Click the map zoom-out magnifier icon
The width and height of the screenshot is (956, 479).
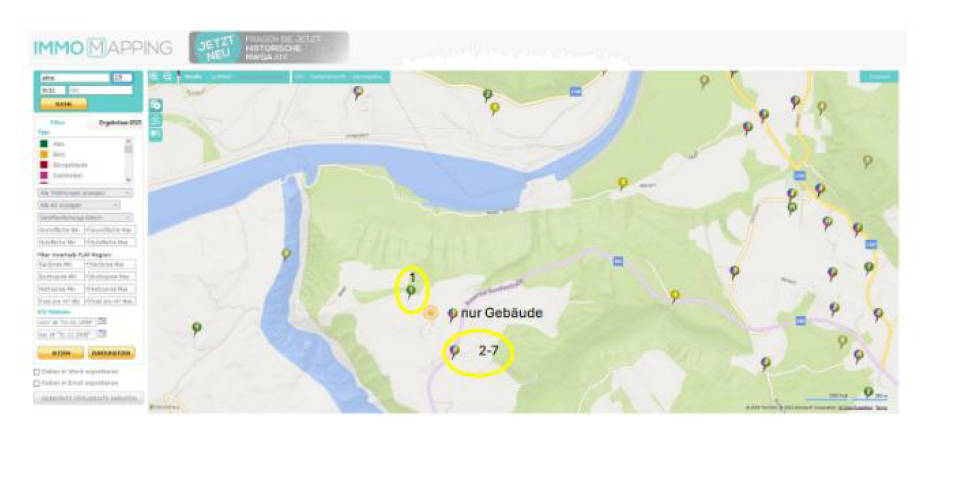(168, 77)
